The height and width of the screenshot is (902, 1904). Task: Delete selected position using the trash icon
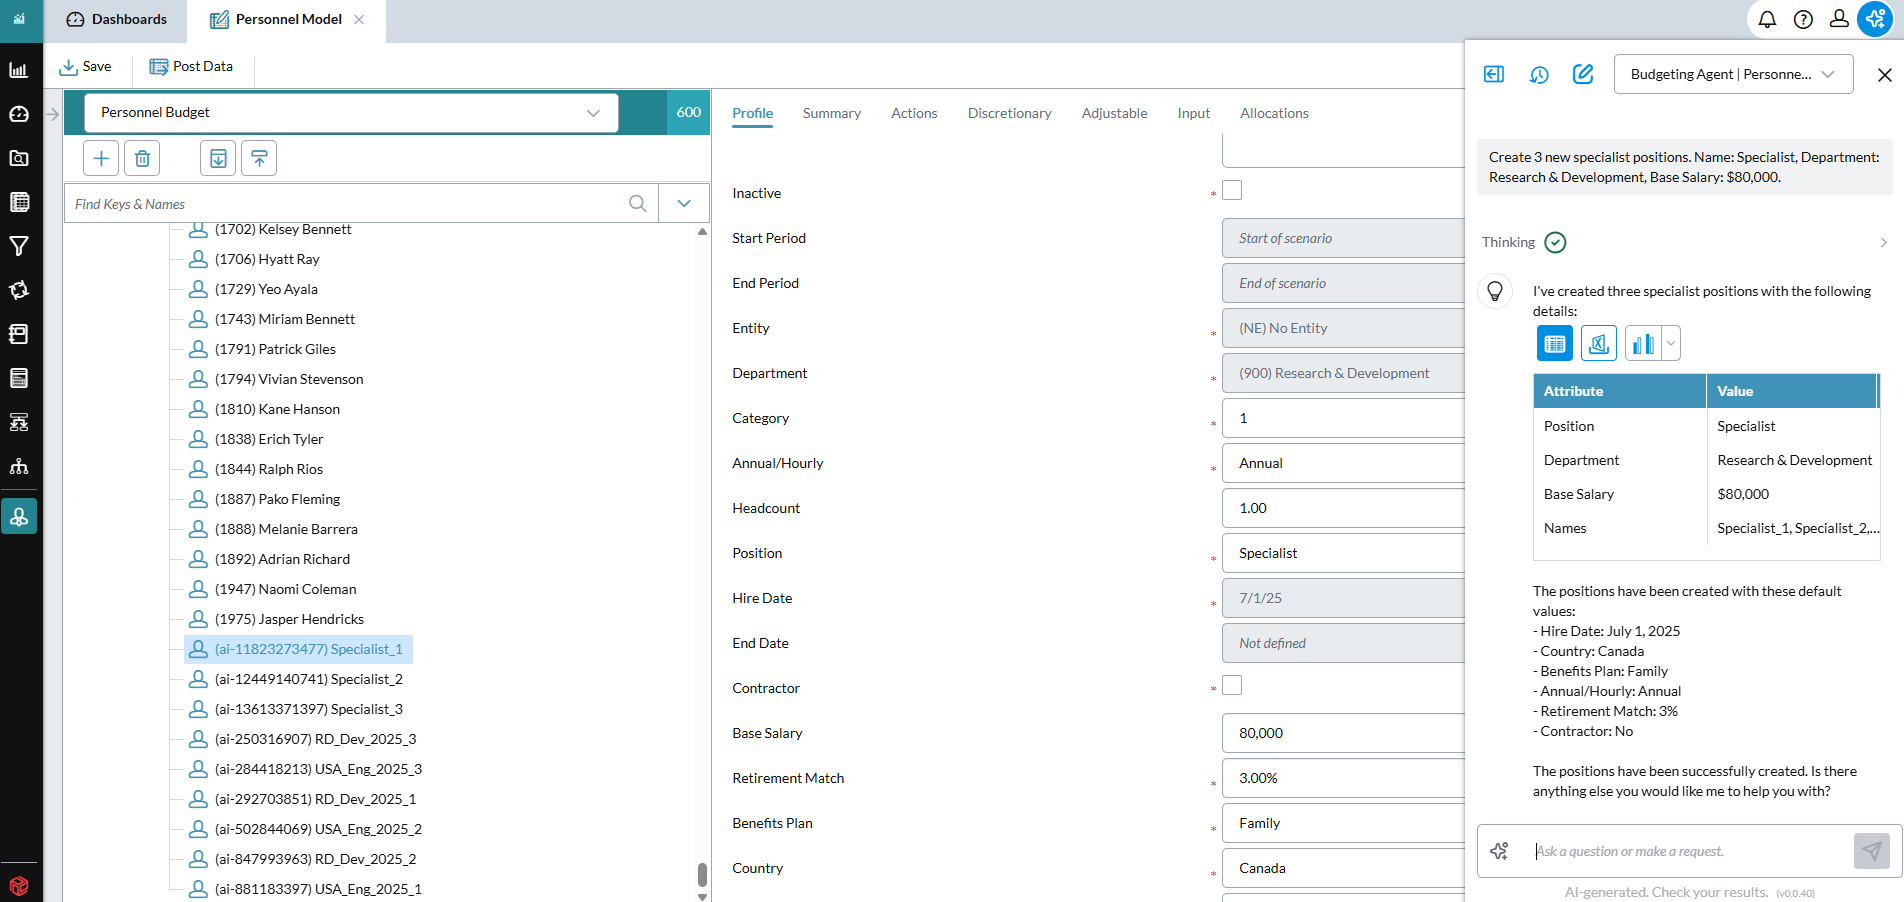click(142, 158)
